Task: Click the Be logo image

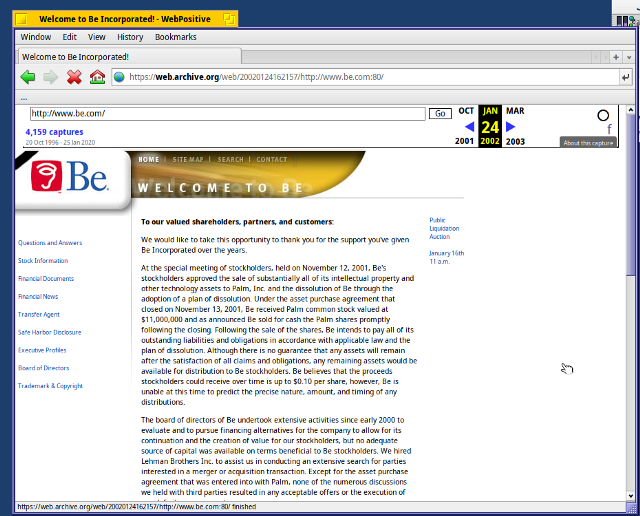Action: [69, 176]
